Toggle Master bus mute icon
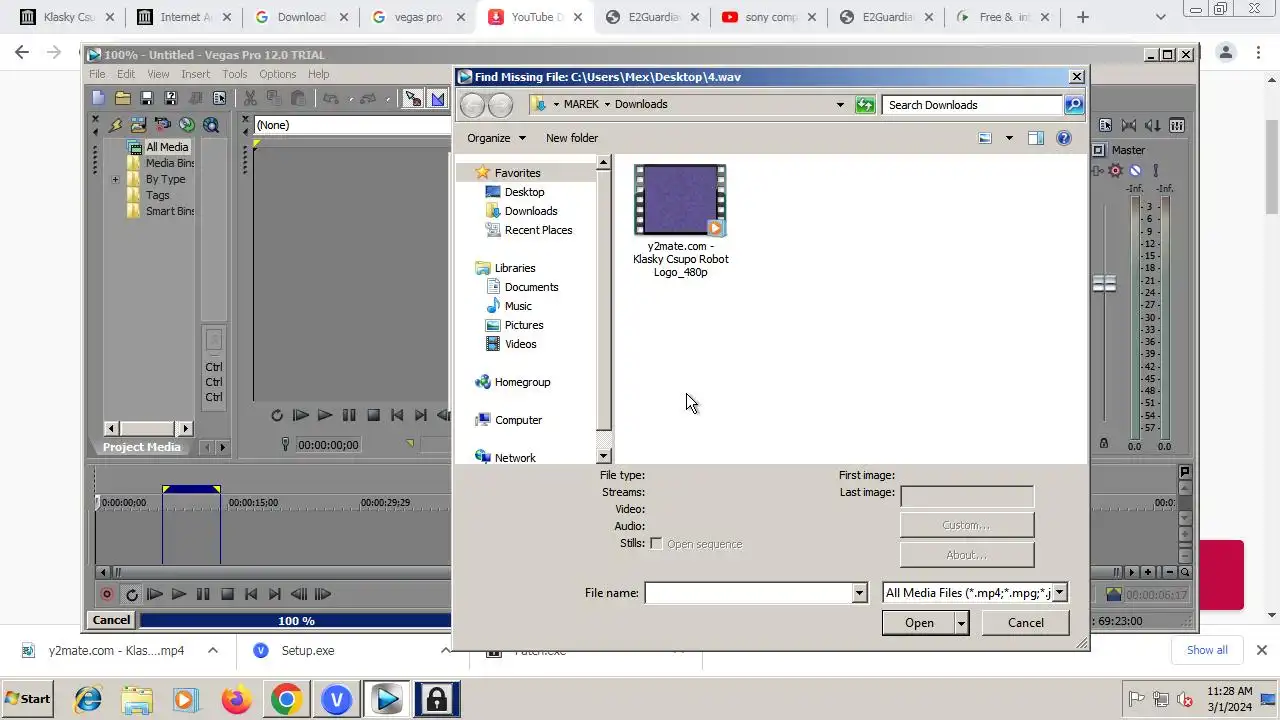The width and height of the screenshot is (1280, 720). pos(1135,171)
